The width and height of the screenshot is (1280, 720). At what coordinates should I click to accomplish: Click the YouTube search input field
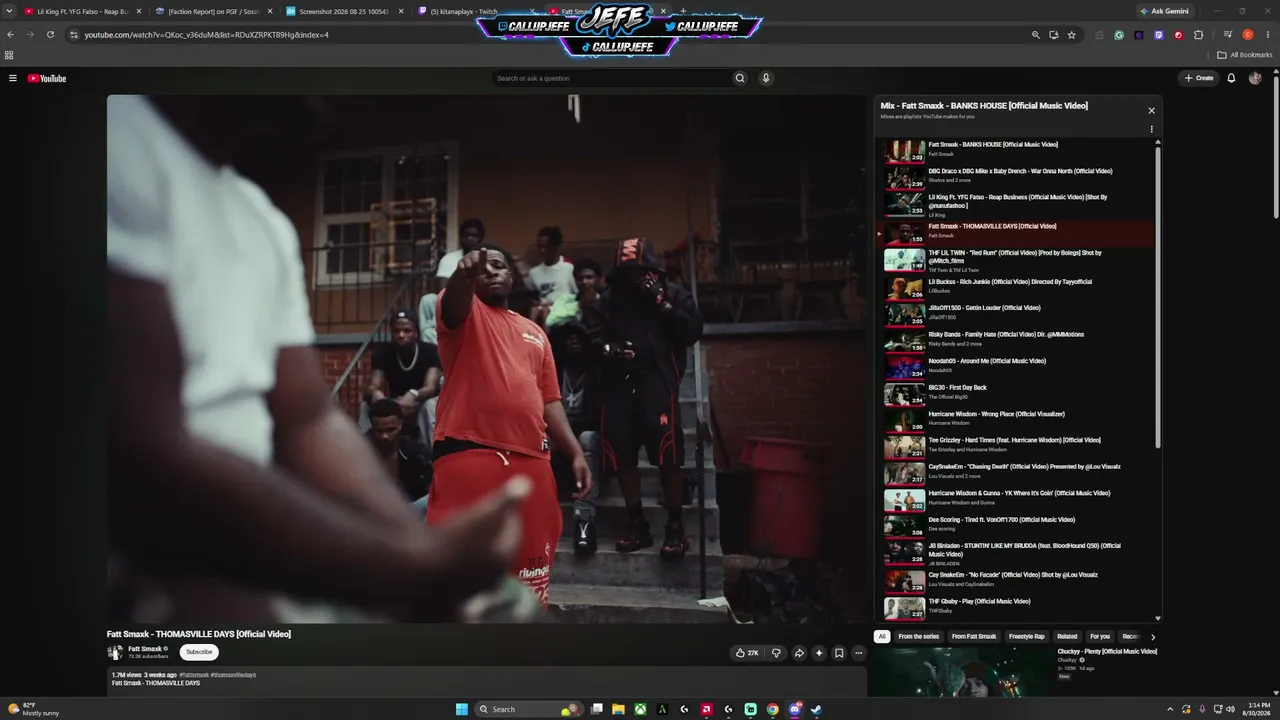[610, 78]
